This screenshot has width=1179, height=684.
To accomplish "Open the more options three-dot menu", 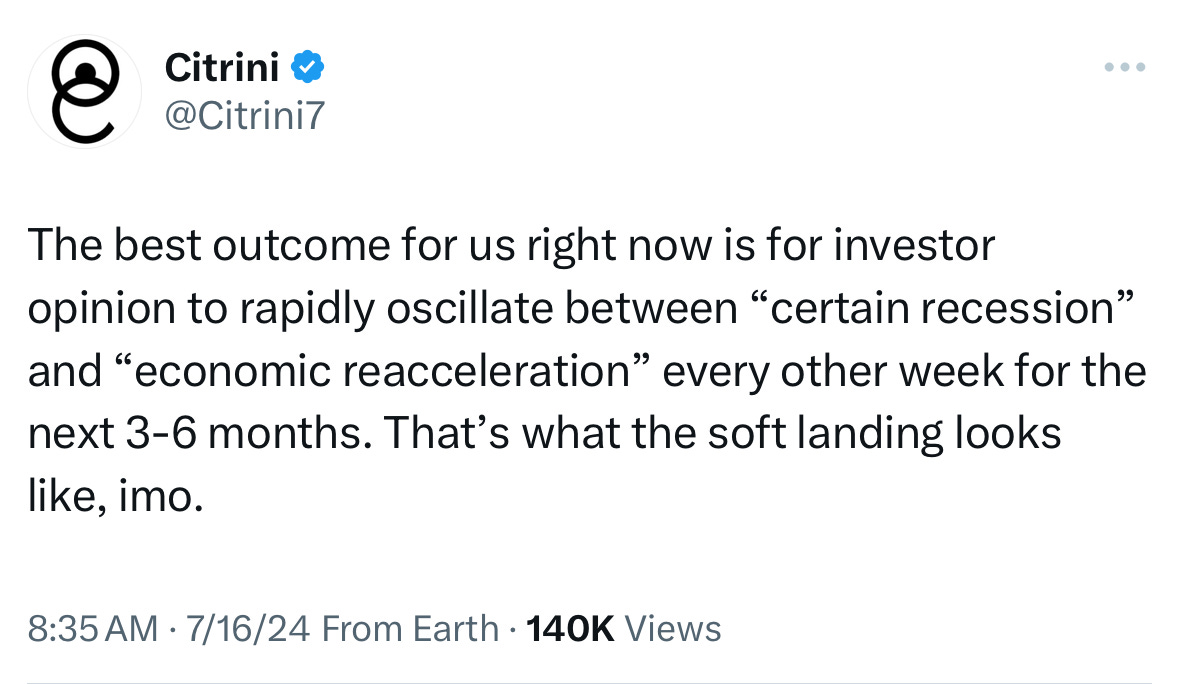I will tap(1124, 67).
